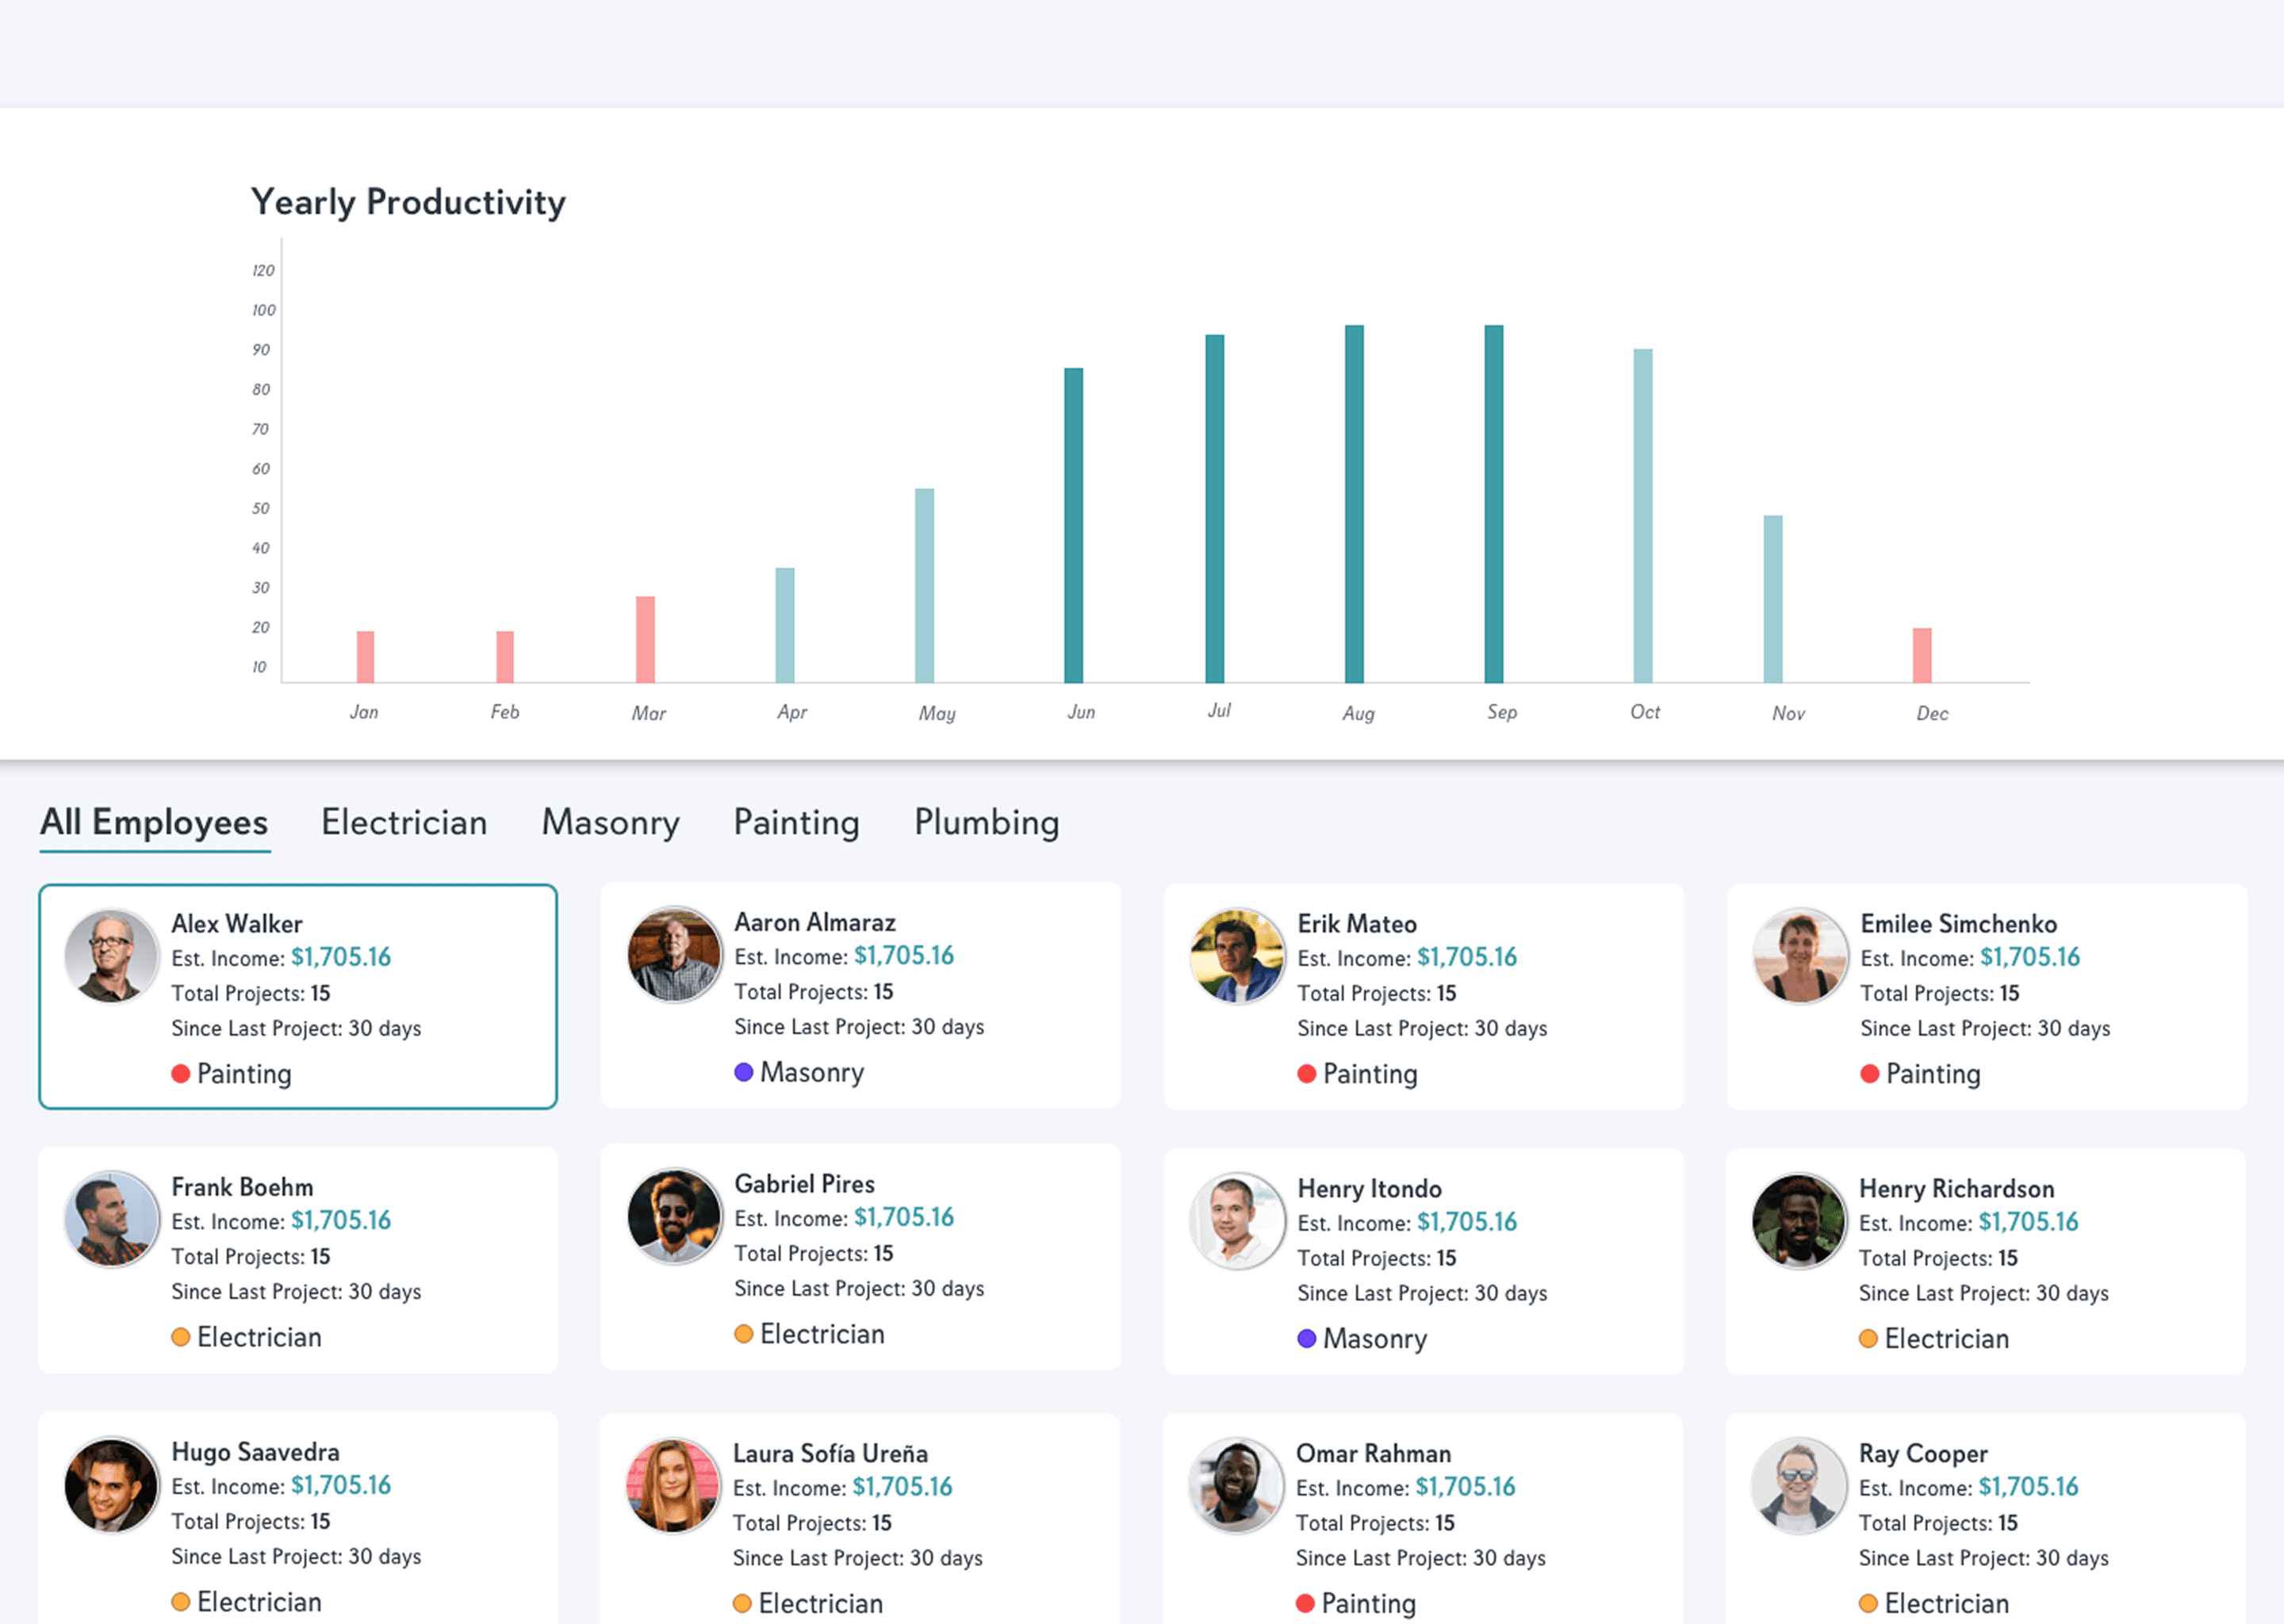
Task: Select the Aaron Almaraz name
Action: pos(814,922)
